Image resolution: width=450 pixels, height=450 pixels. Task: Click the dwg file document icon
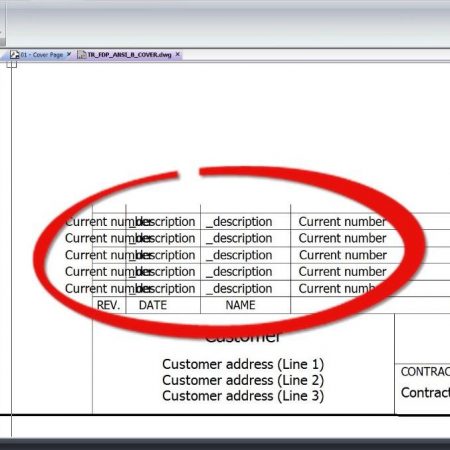[x=82, y=55]
